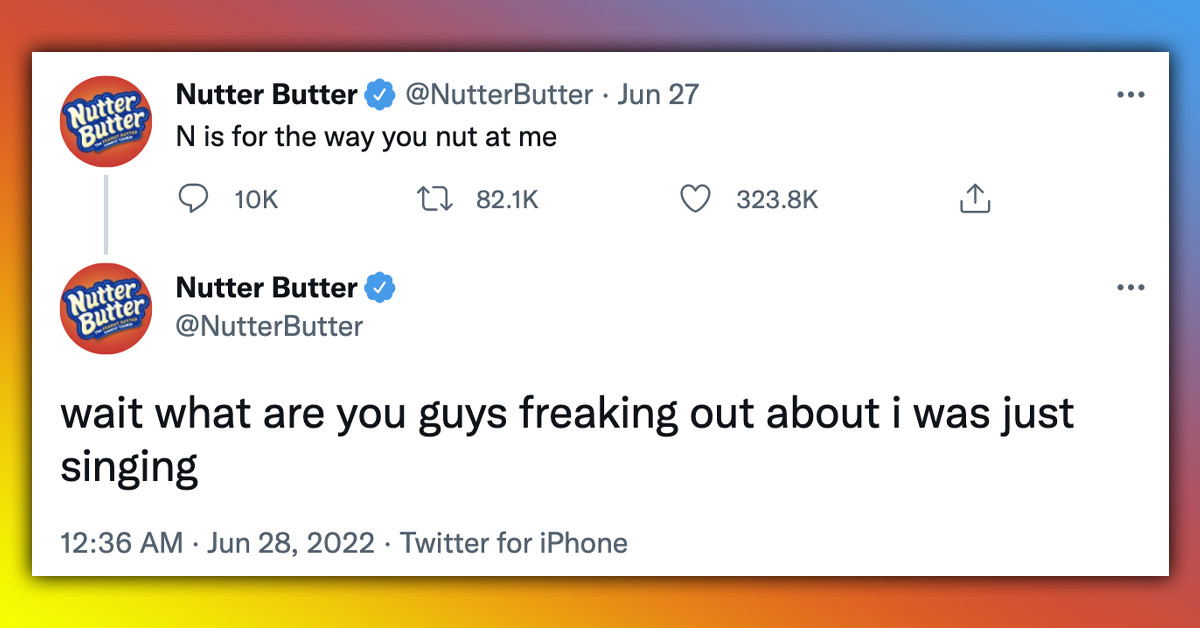Click the Nutter Butter display name
1200x628 pixels.
click(265, 93)
